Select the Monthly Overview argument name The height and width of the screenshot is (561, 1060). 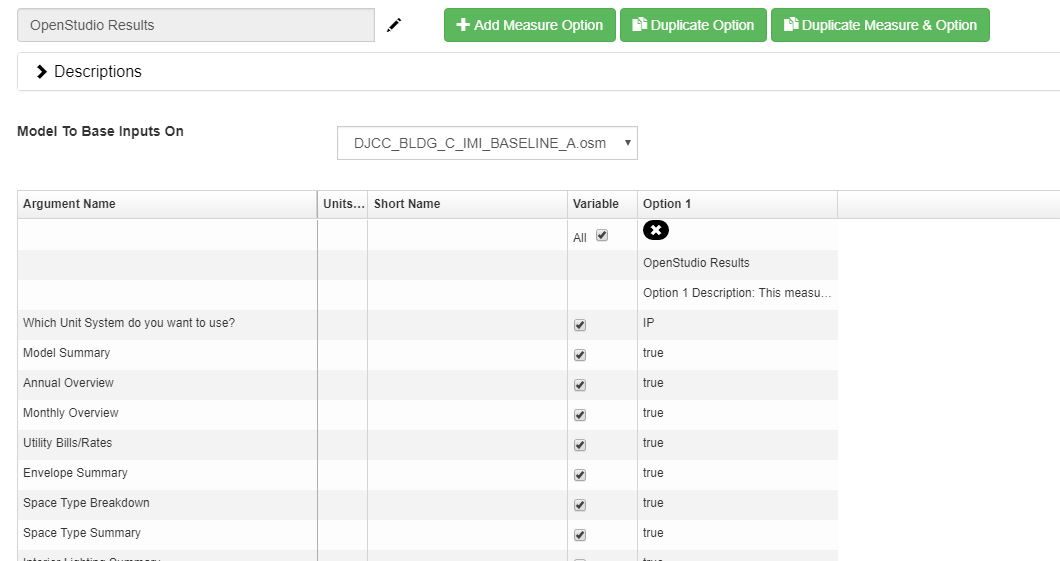[71, 413]
